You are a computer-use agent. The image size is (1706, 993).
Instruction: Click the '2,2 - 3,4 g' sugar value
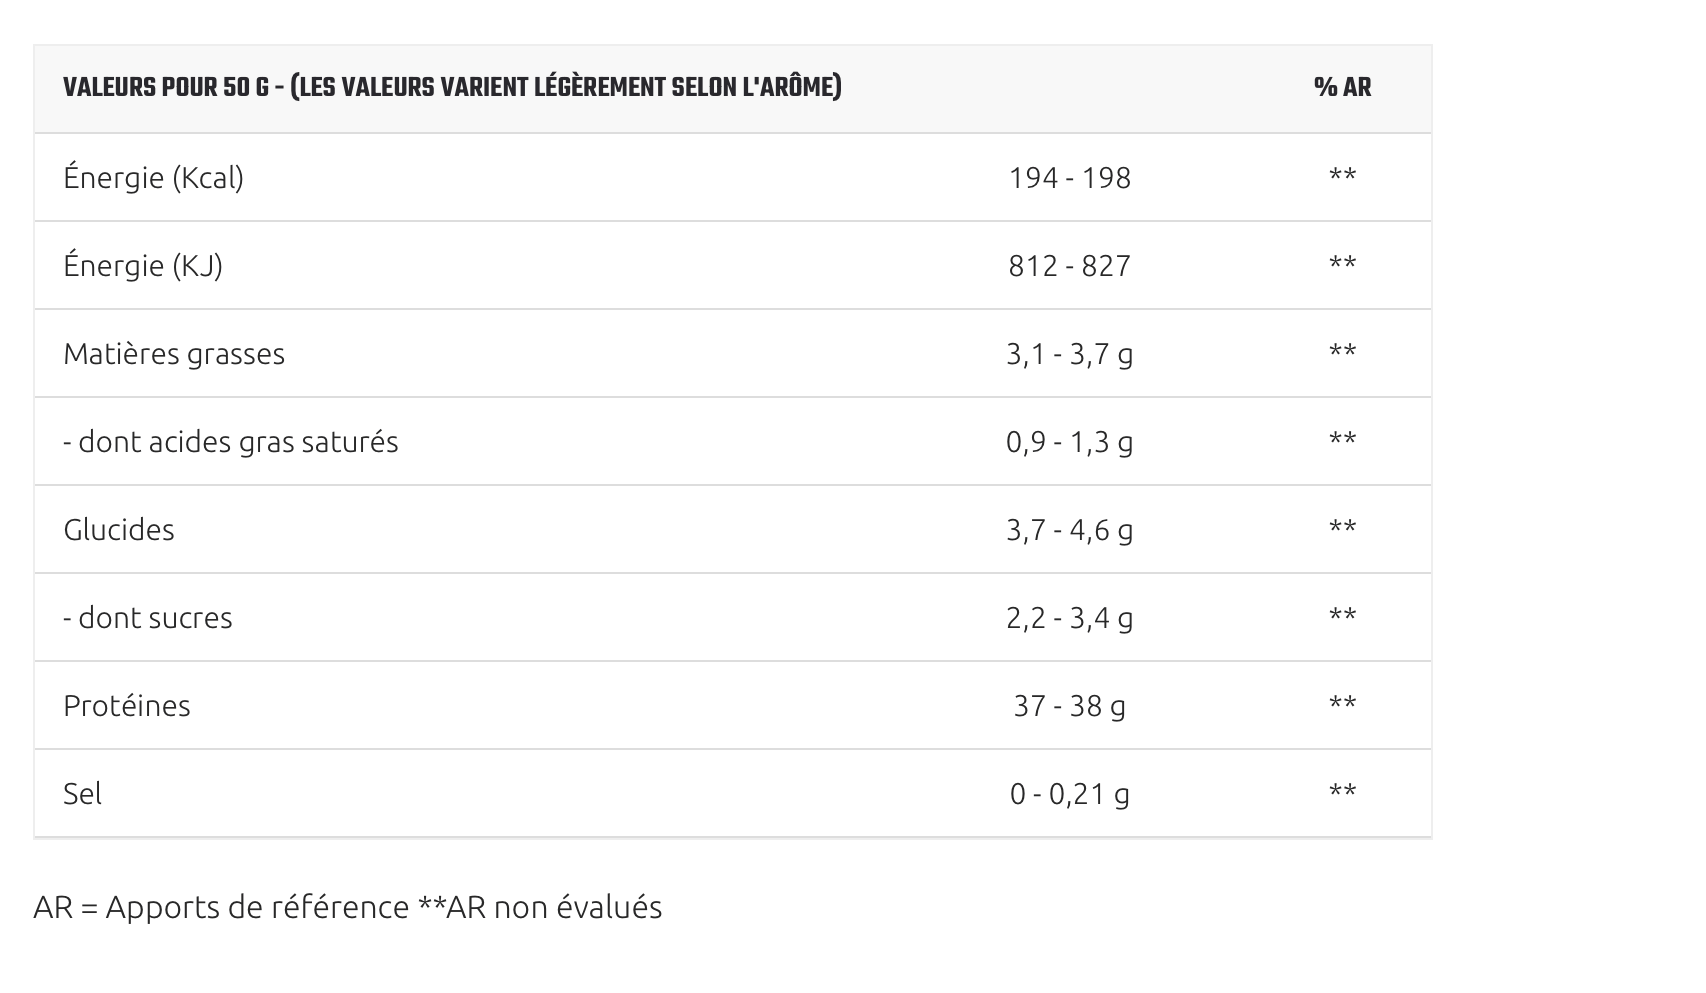tap(1069, 618)
